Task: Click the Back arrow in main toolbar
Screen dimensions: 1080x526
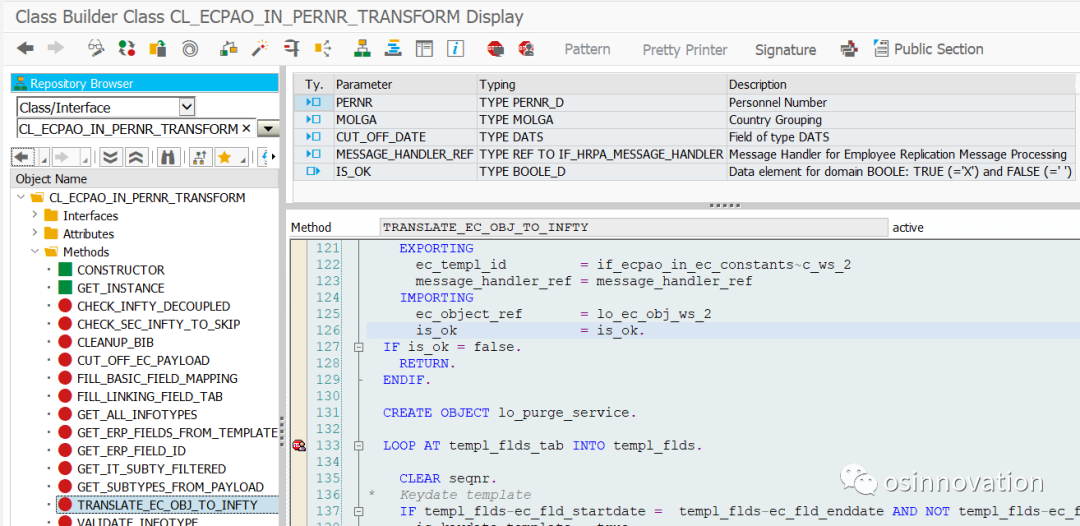Action: coord(25,48)
